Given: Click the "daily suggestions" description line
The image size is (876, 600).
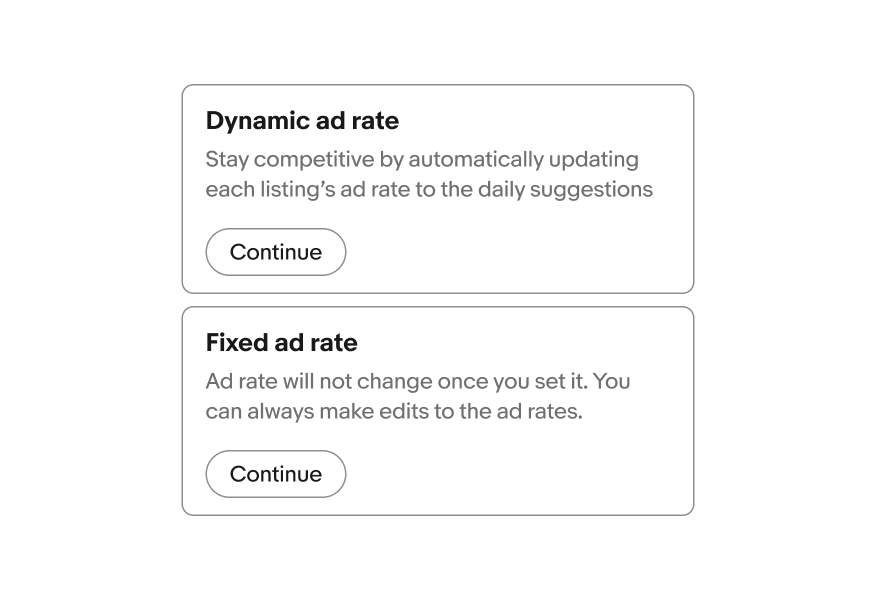Looking at the screenshot, I should [429, 190].
